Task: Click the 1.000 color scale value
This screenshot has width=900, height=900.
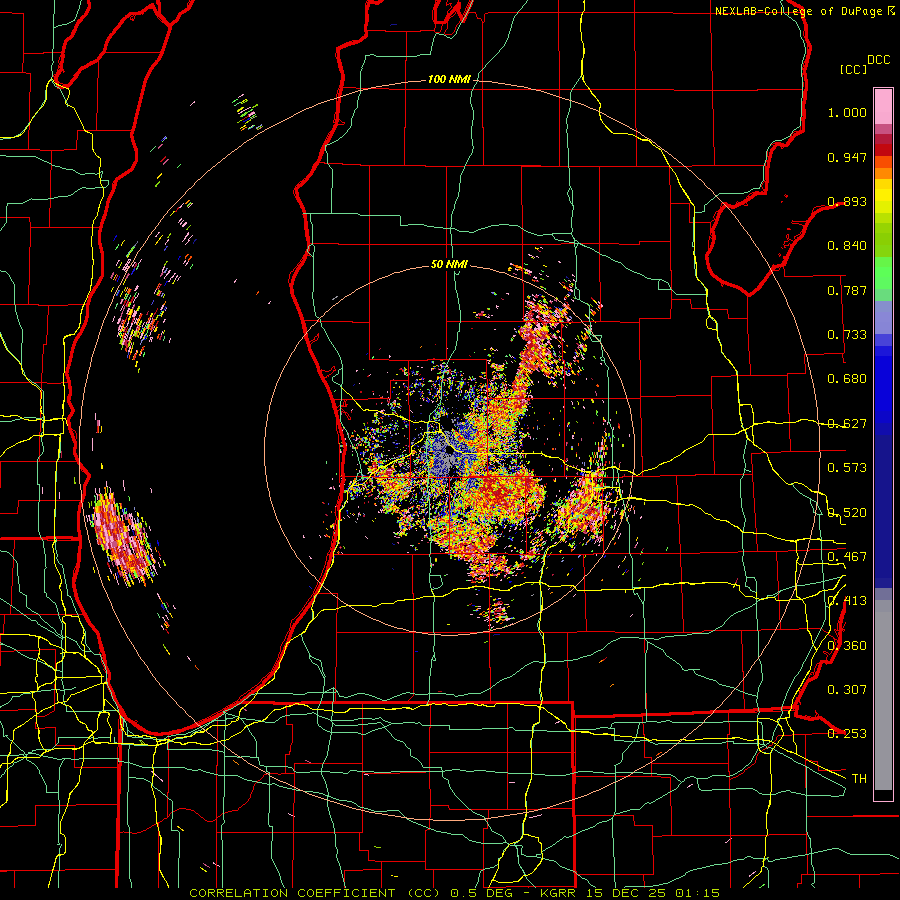Action: (x=847, y=112)
